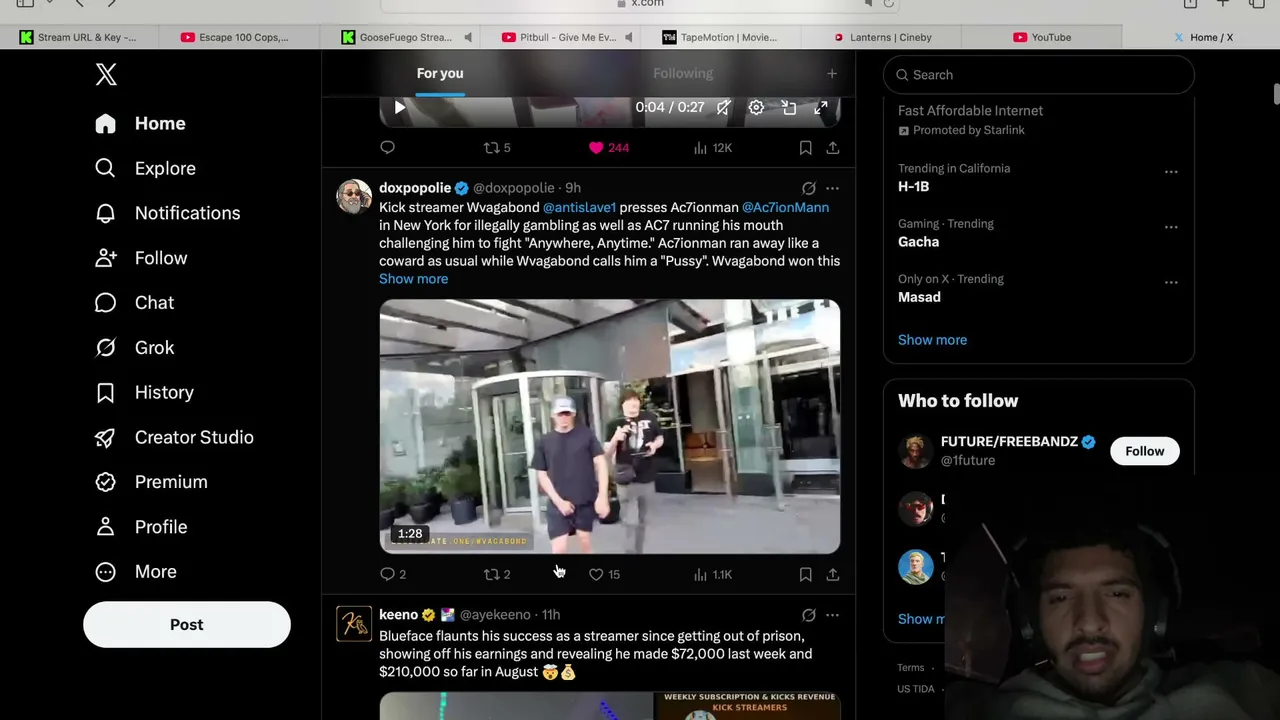Open the Terms footer link
Image resolution: width=1280 pixels, height=720 pixels.
pos(911,668)
